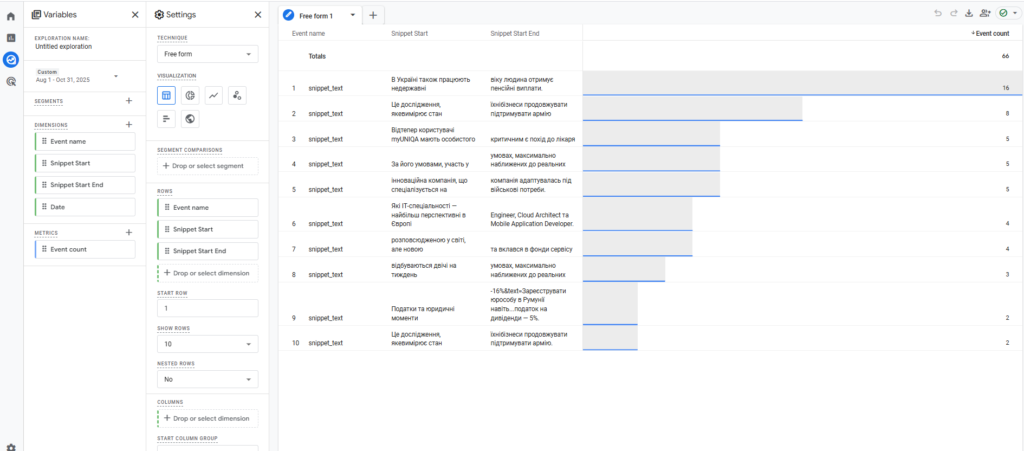Add a new exploration tab

pos(372,15)
